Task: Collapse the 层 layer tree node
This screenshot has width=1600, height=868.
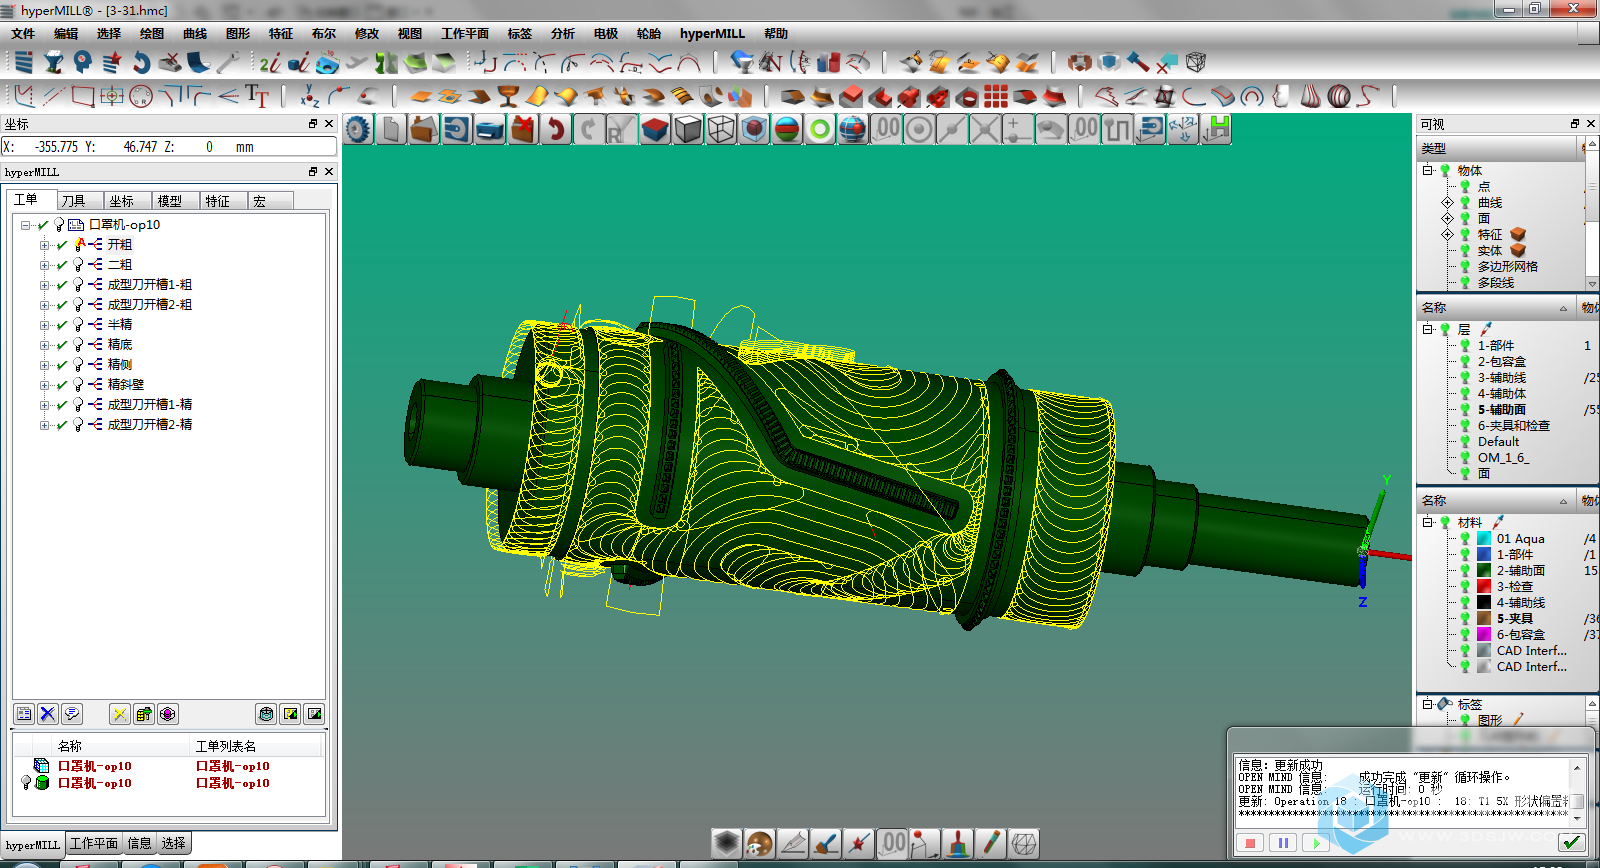Action: (1428, 329)
